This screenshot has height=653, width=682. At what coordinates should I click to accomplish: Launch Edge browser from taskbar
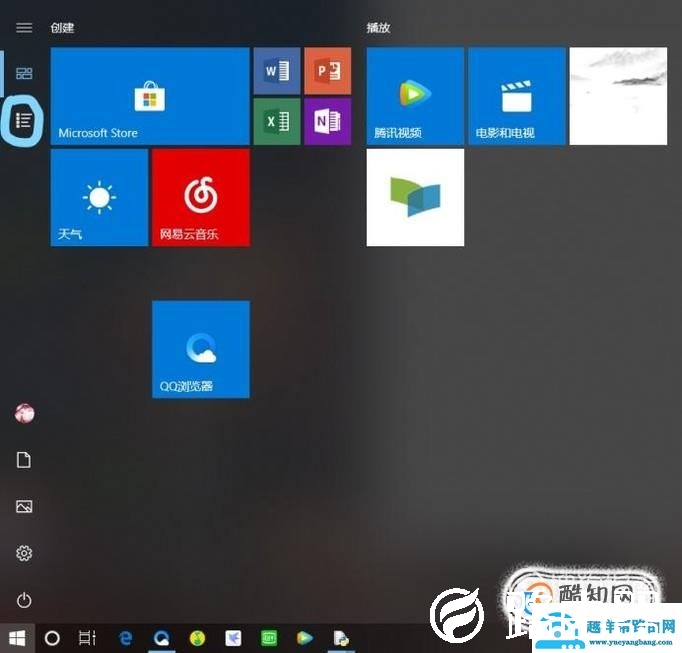coord(126,638)
